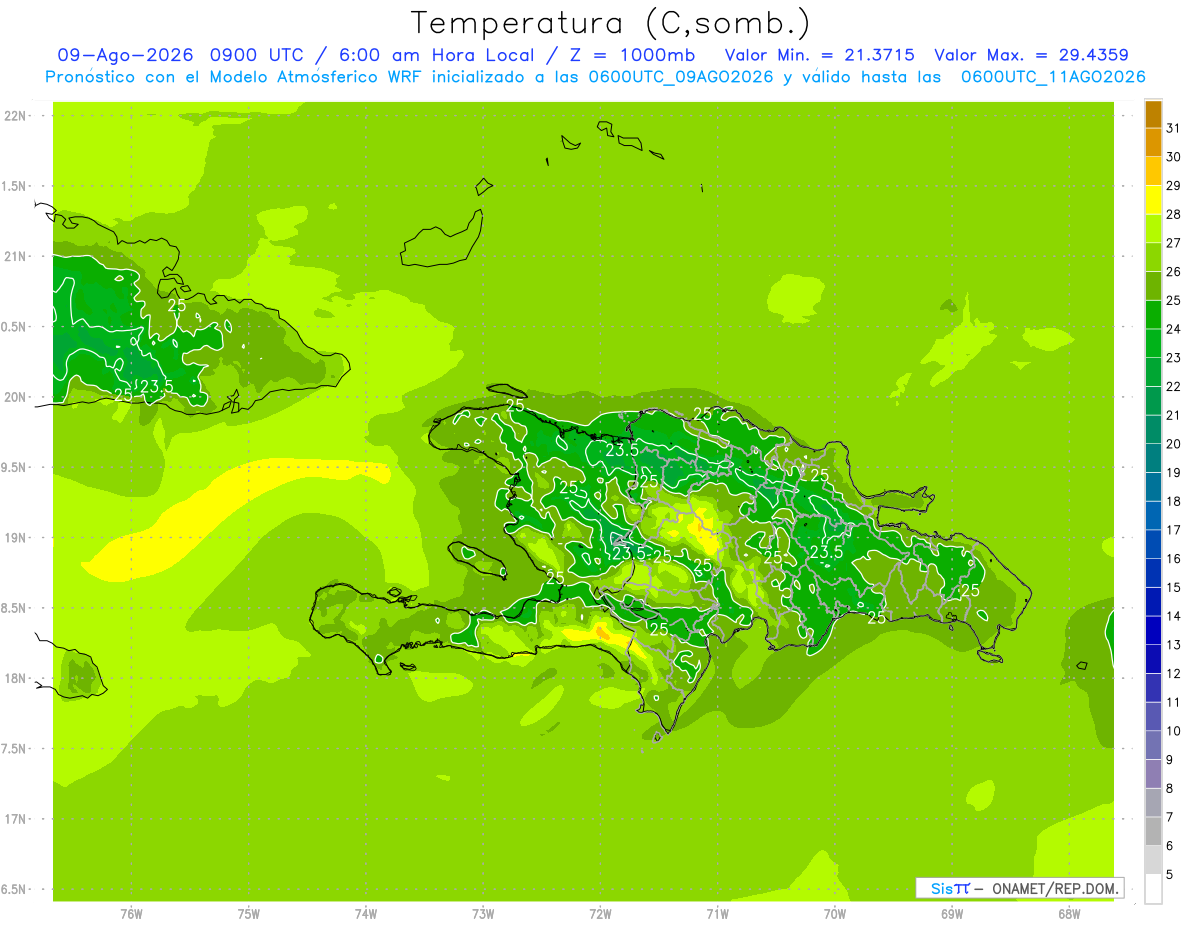
Task: Click the teal 19–20 legend color band
Action: [1153, 458]
